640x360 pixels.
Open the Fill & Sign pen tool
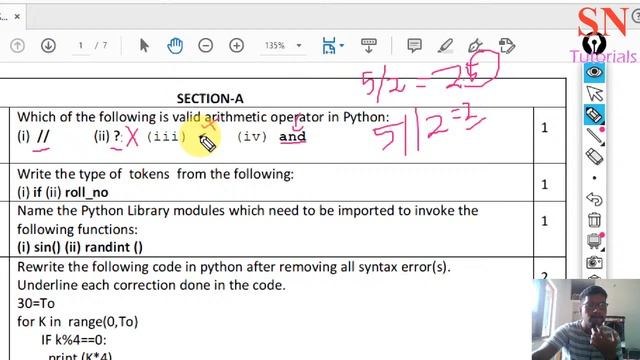point(475,45)
